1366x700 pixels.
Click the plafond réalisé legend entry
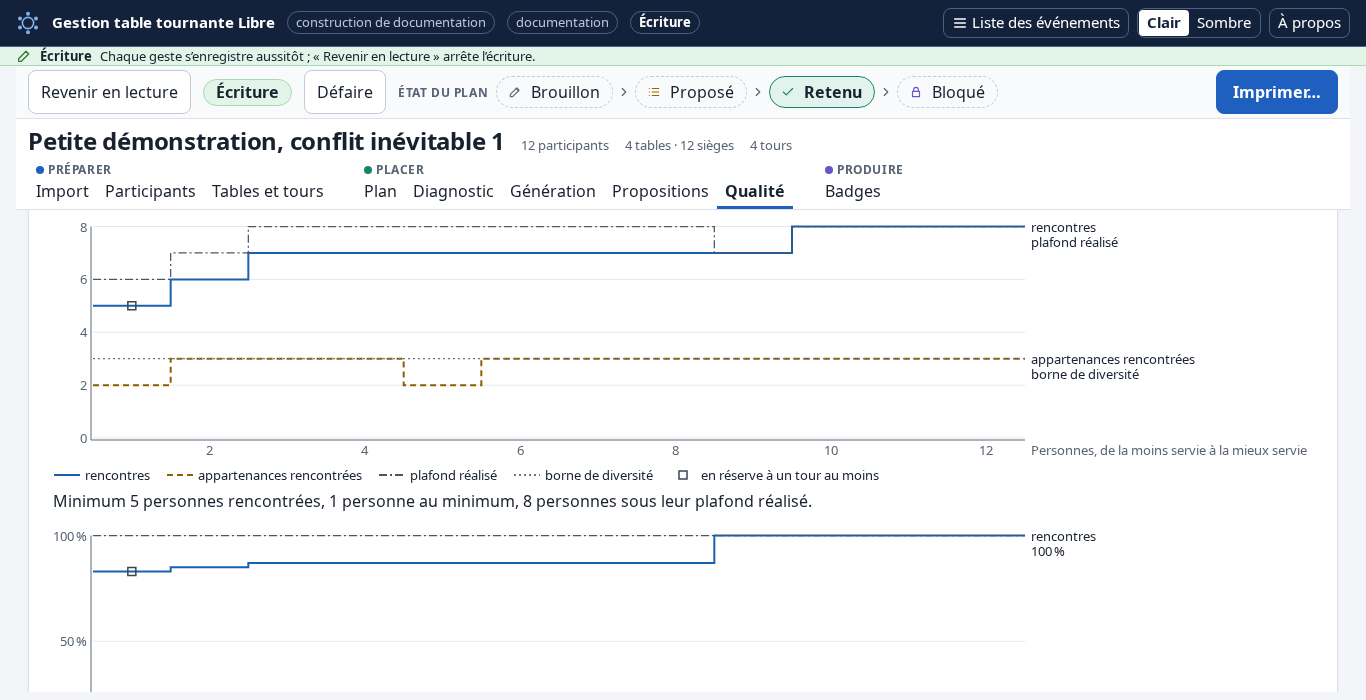pyautogui.click(x=438, y=475)
